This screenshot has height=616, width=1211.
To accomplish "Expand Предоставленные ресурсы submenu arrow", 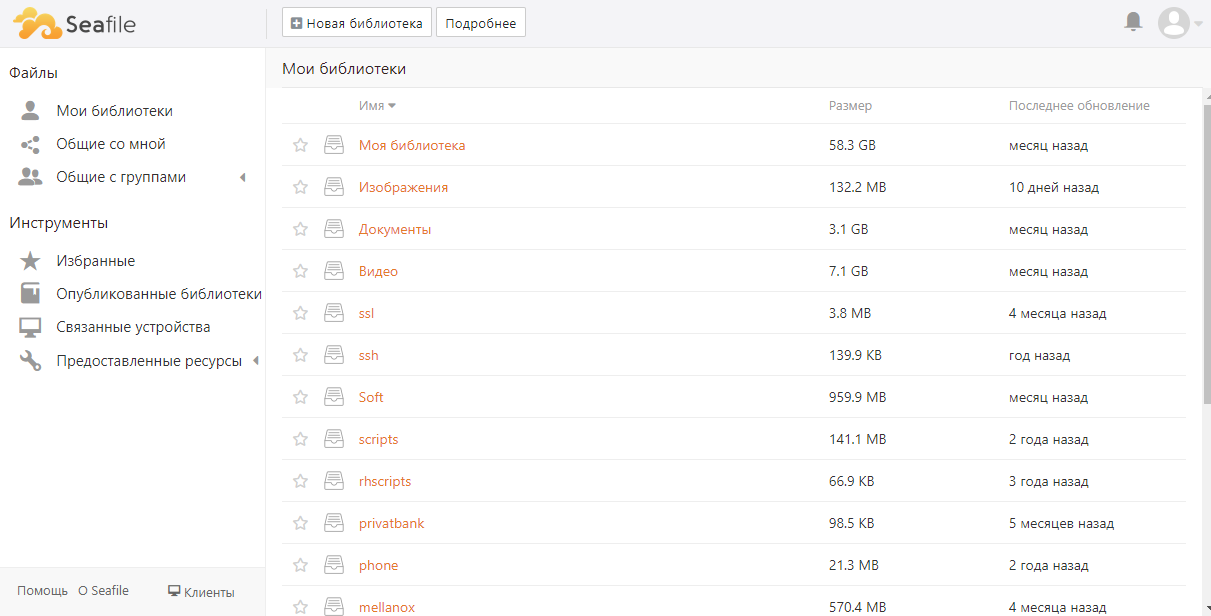I will [255, 361].
